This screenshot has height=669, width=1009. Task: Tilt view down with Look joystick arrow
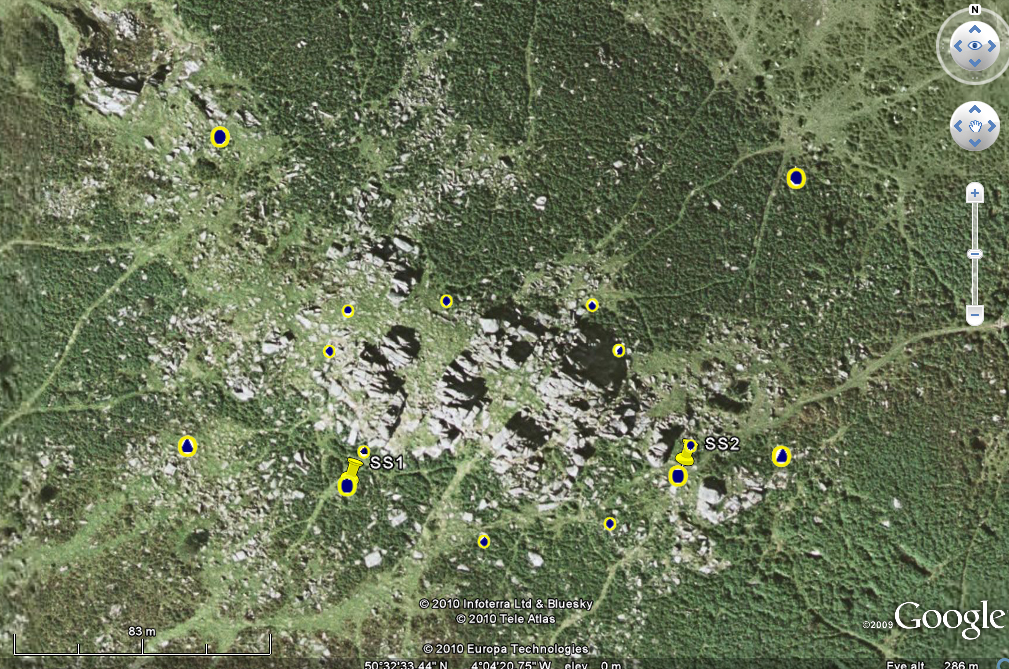tap(974, 64)
